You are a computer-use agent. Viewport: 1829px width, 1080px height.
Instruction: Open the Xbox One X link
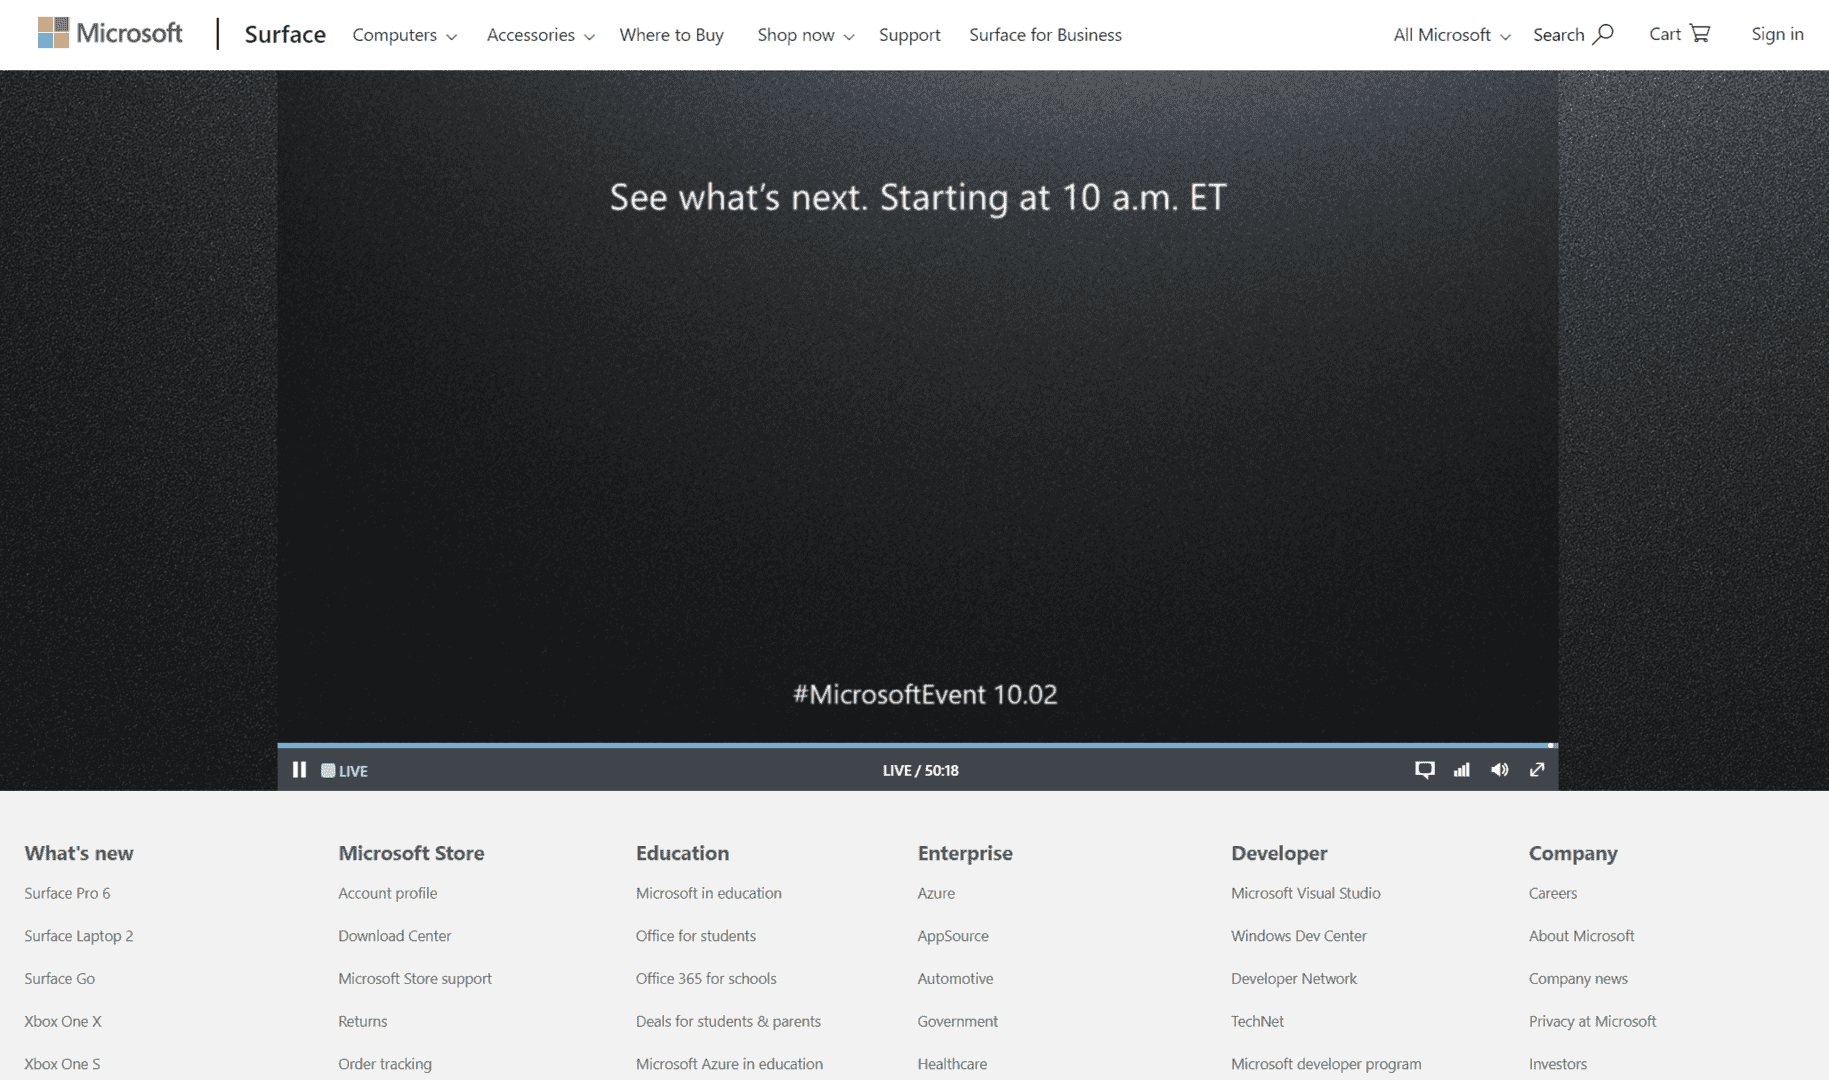[x=62, y=1022]
